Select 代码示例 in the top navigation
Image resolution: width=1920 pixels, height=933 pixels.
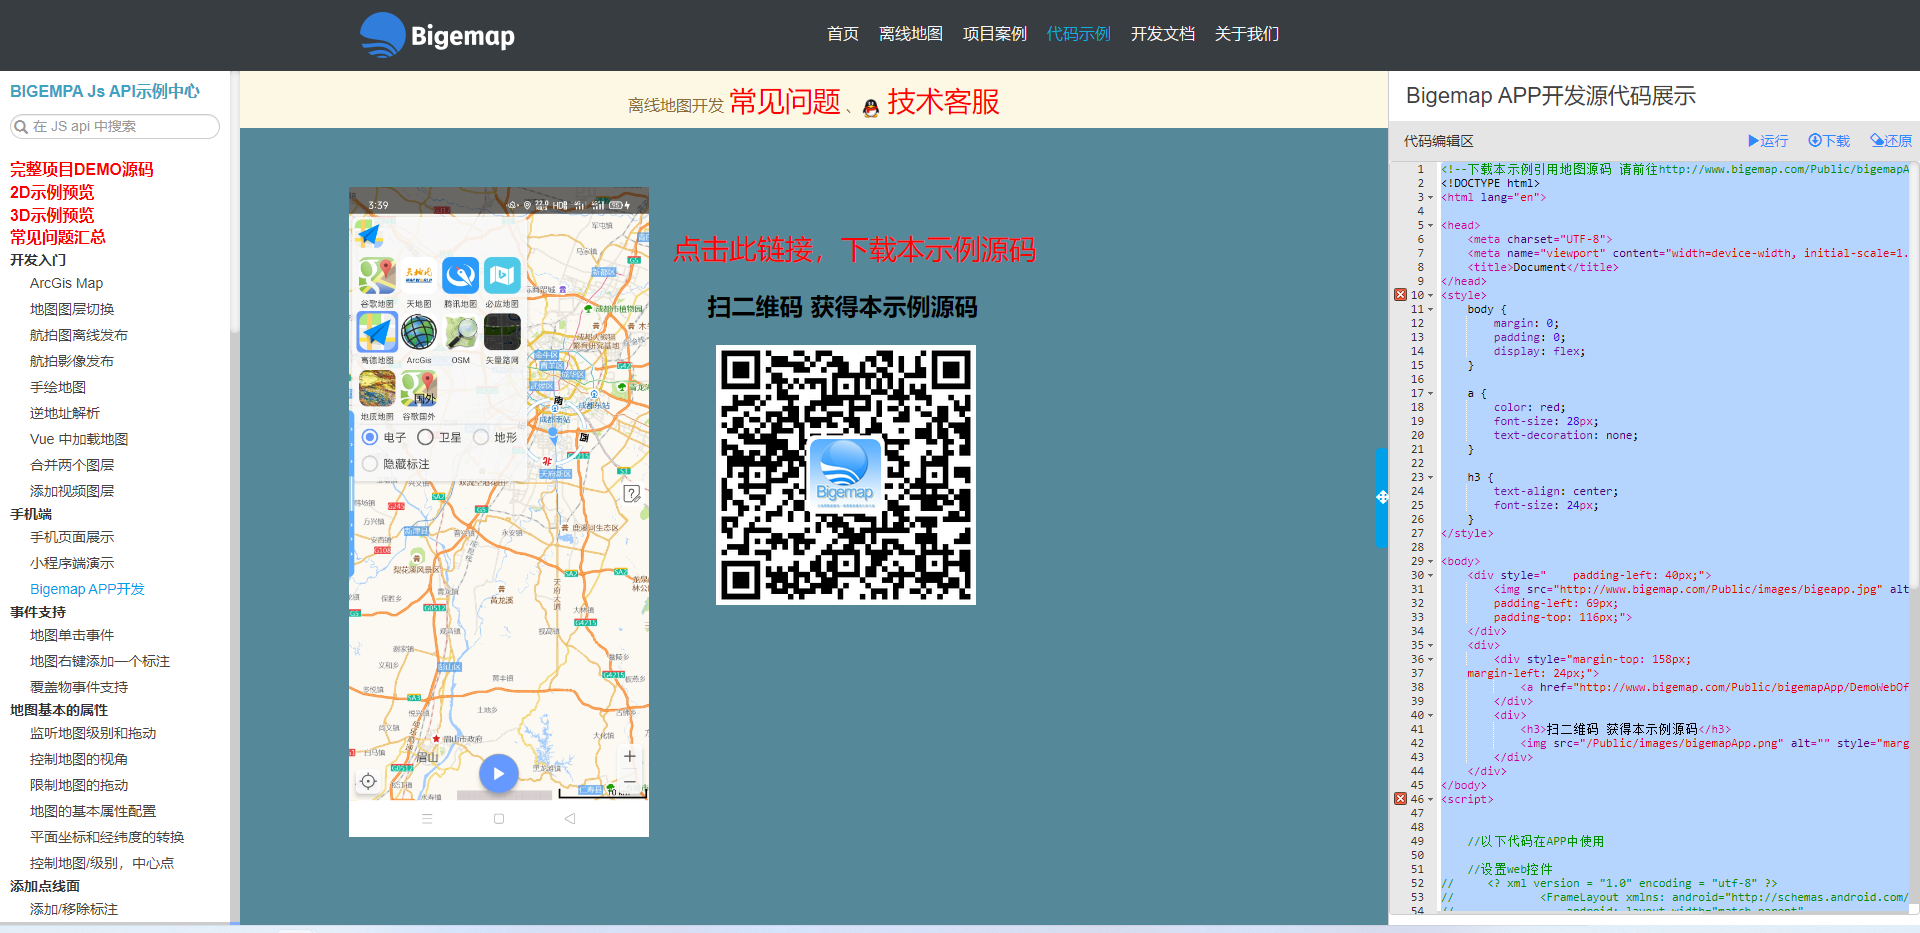point(1079,34)
